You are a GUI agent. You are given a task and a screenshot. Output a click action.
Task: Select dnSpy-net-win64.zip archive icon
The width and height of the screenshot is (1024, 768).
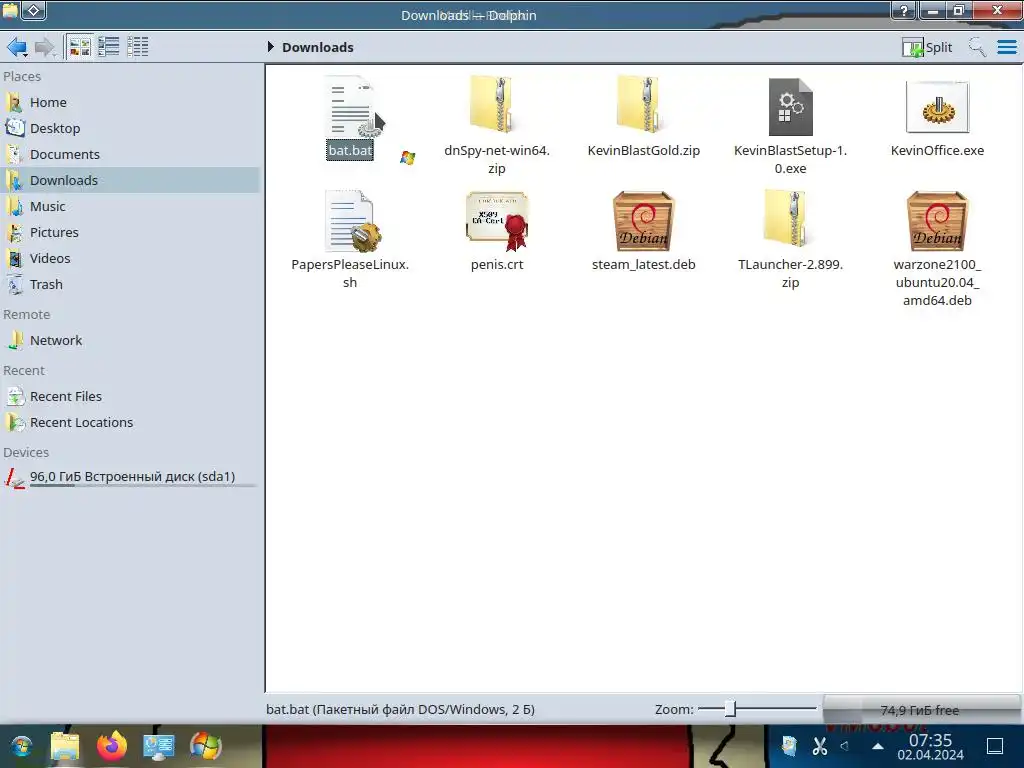coord(496,104)
